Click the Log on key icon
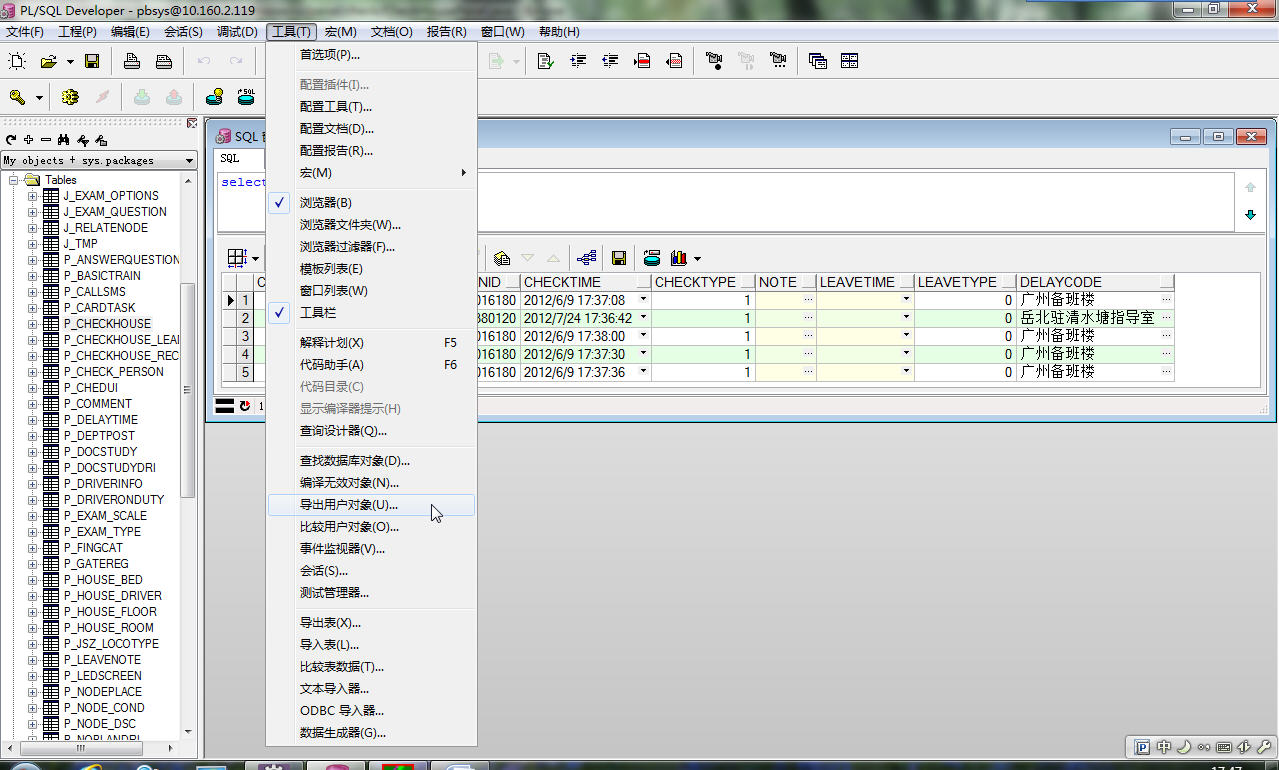The height and width of the screenshot is (770, 1279). point(17,97)
